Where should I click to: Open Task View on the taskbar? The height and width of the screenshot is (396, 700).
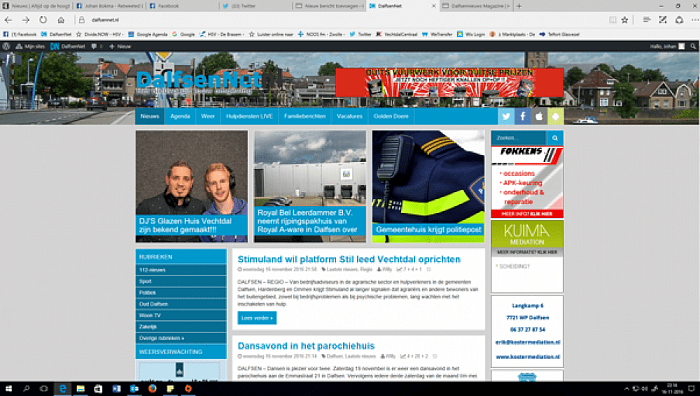(44, 388)
